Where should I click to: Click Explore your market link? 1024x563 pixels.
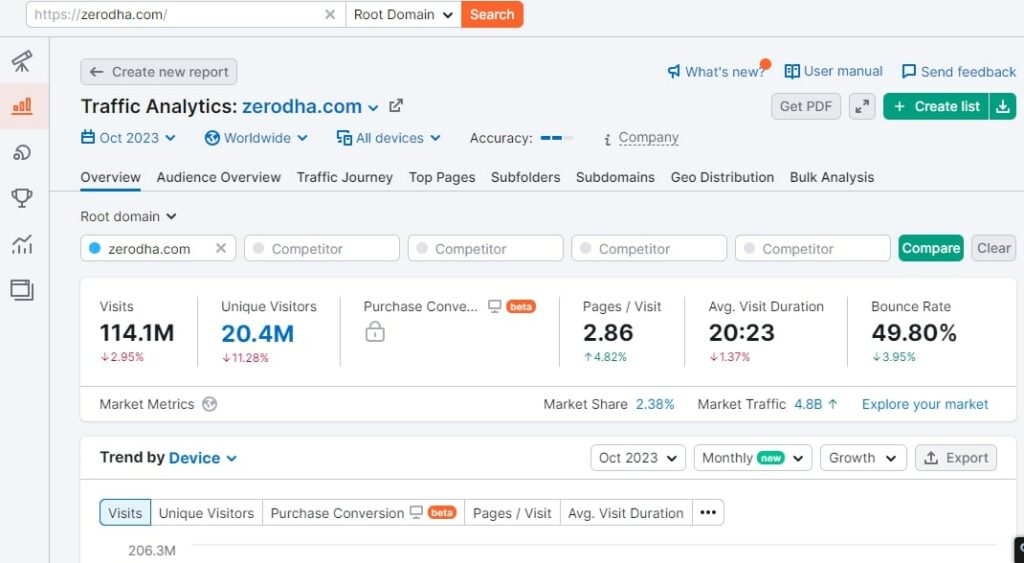925,404
